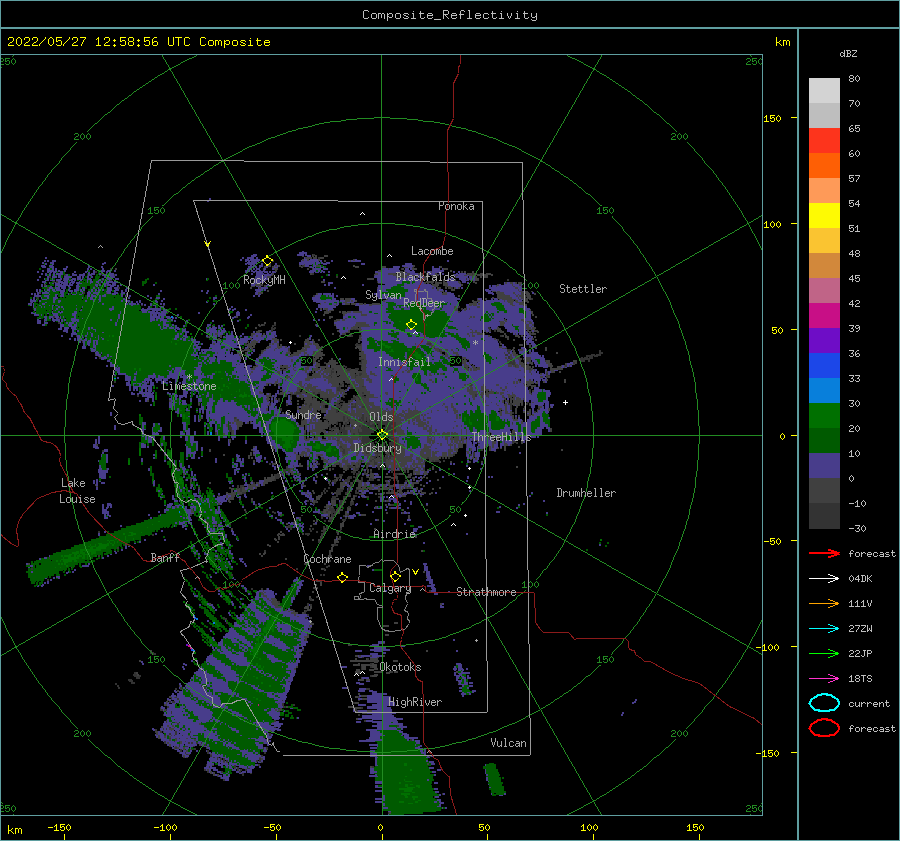This screenshot has width=900, height=841.
Task: Click the red forecast arrow in legend
Action: [x=824, y=553]
